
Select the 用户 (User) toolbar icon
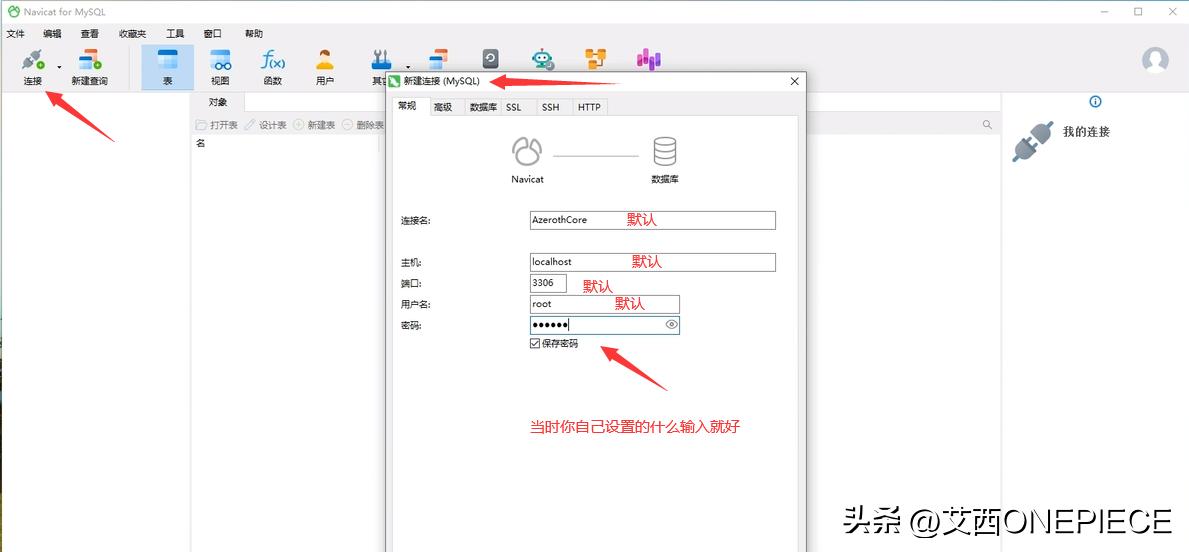[x=325, y=60]
